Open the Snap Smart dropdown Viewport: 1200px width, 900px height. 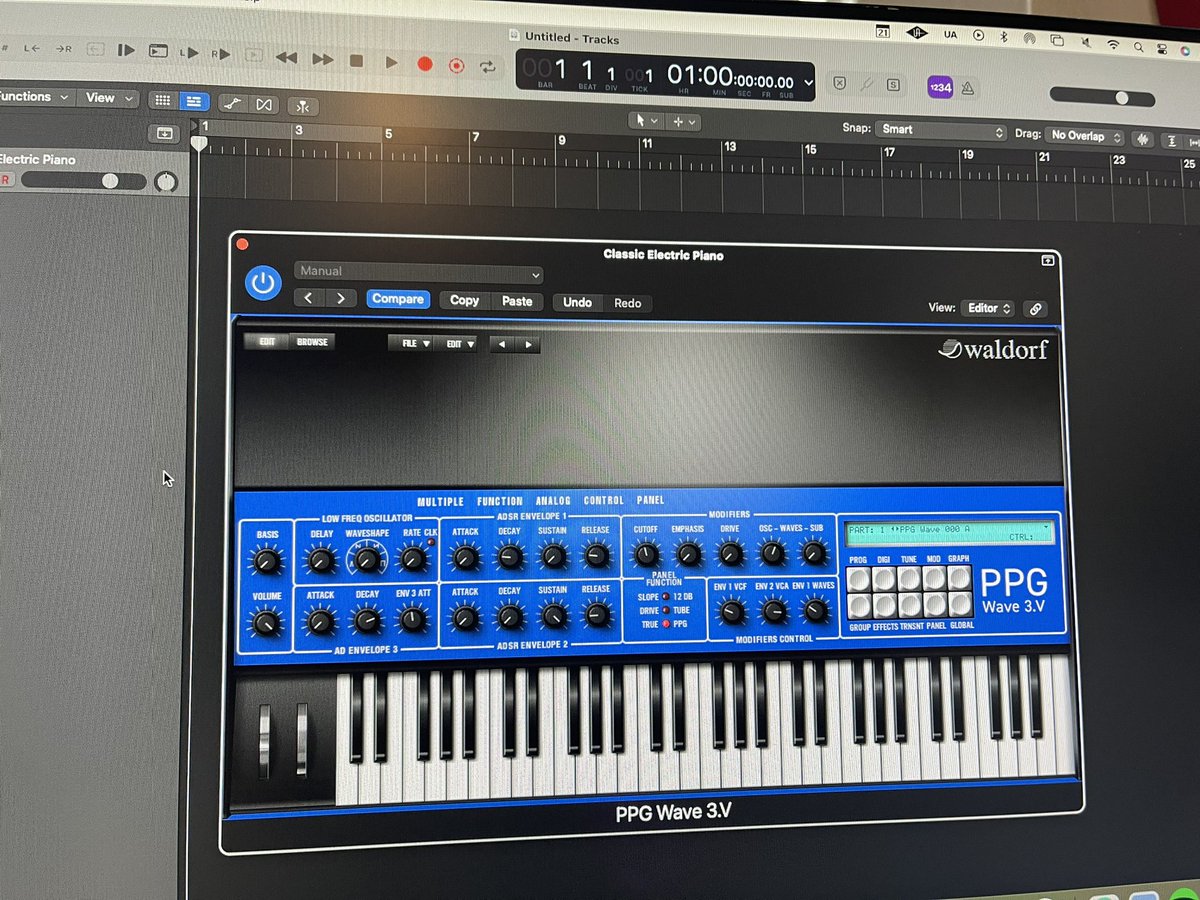[x=940, y=131]
